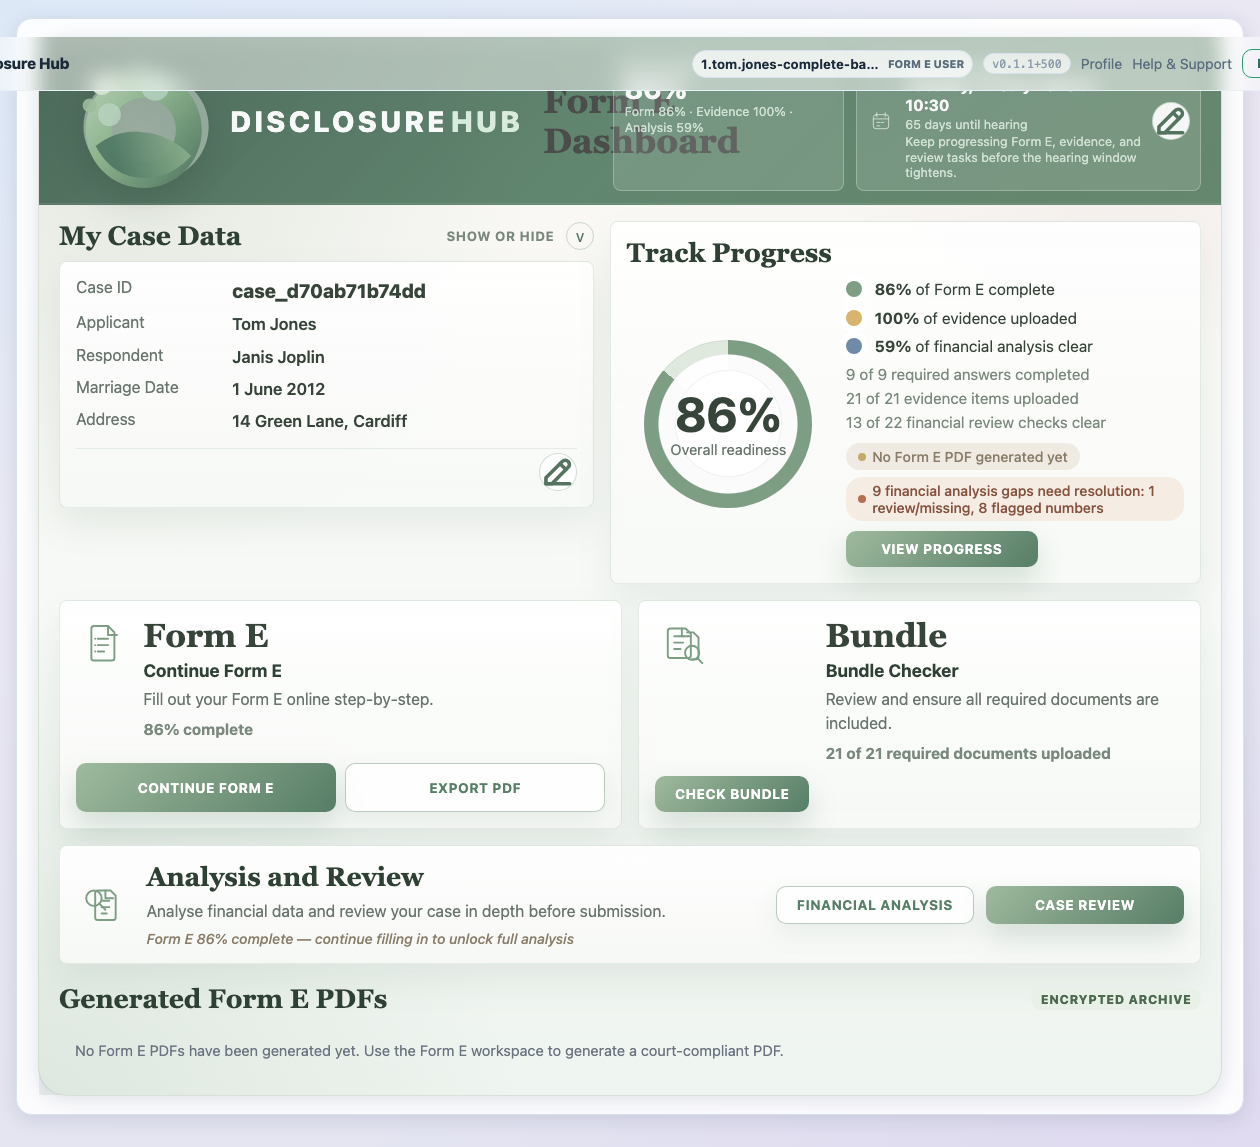Image resolution: width=1260 pixels, height=1147 pixels.
Task: Click '13 of 22 financial review checks clear'
Action: pyautogui.click(x=976, y=422)
